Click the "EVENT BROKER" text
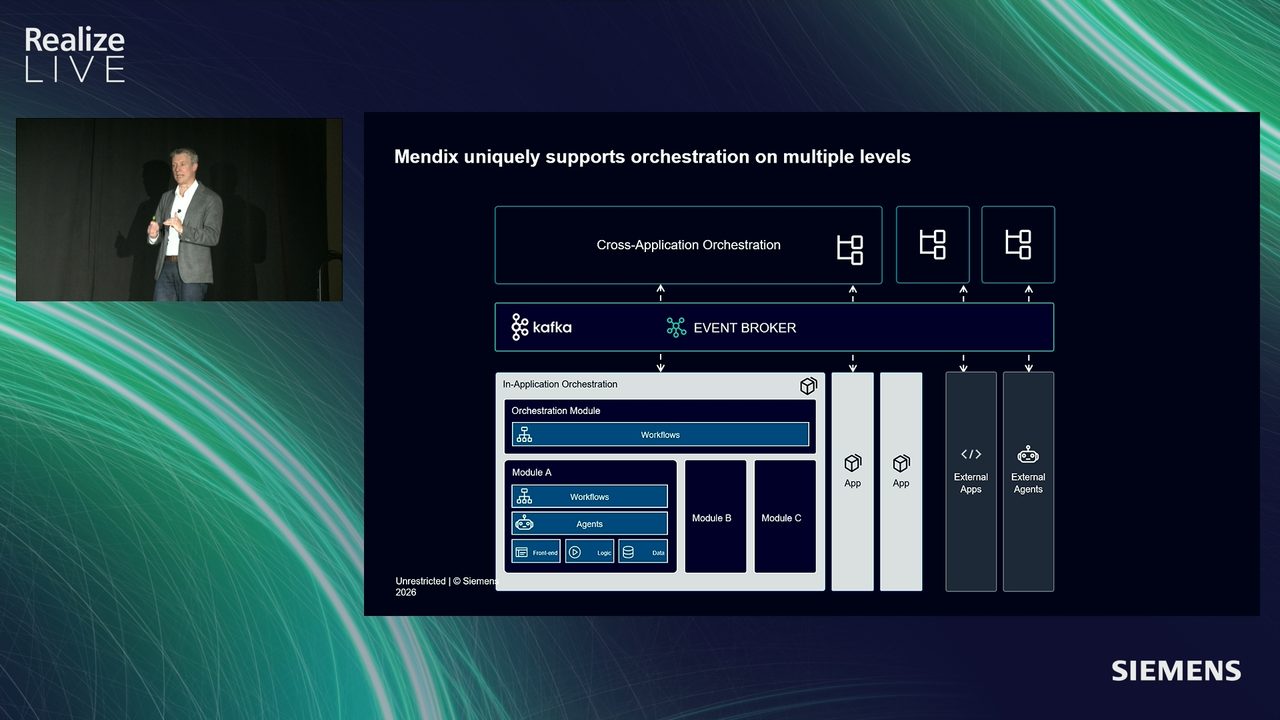This screenshot has height=720, width=1280. 745,328
